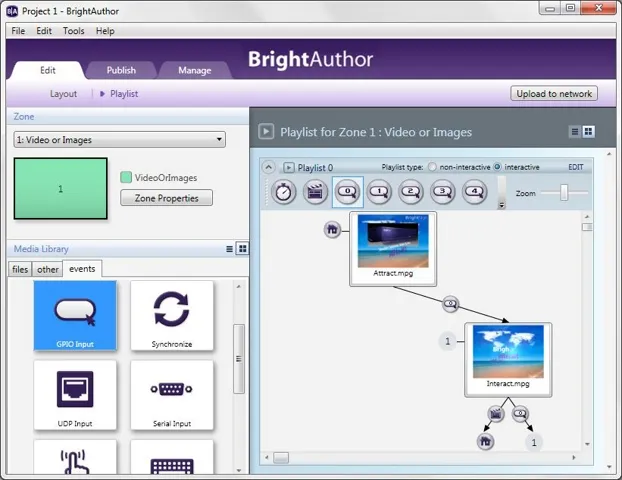Click the play icon next to Playlist 0
The width and height of the screenshot is (622, 480).
[289, 167]
